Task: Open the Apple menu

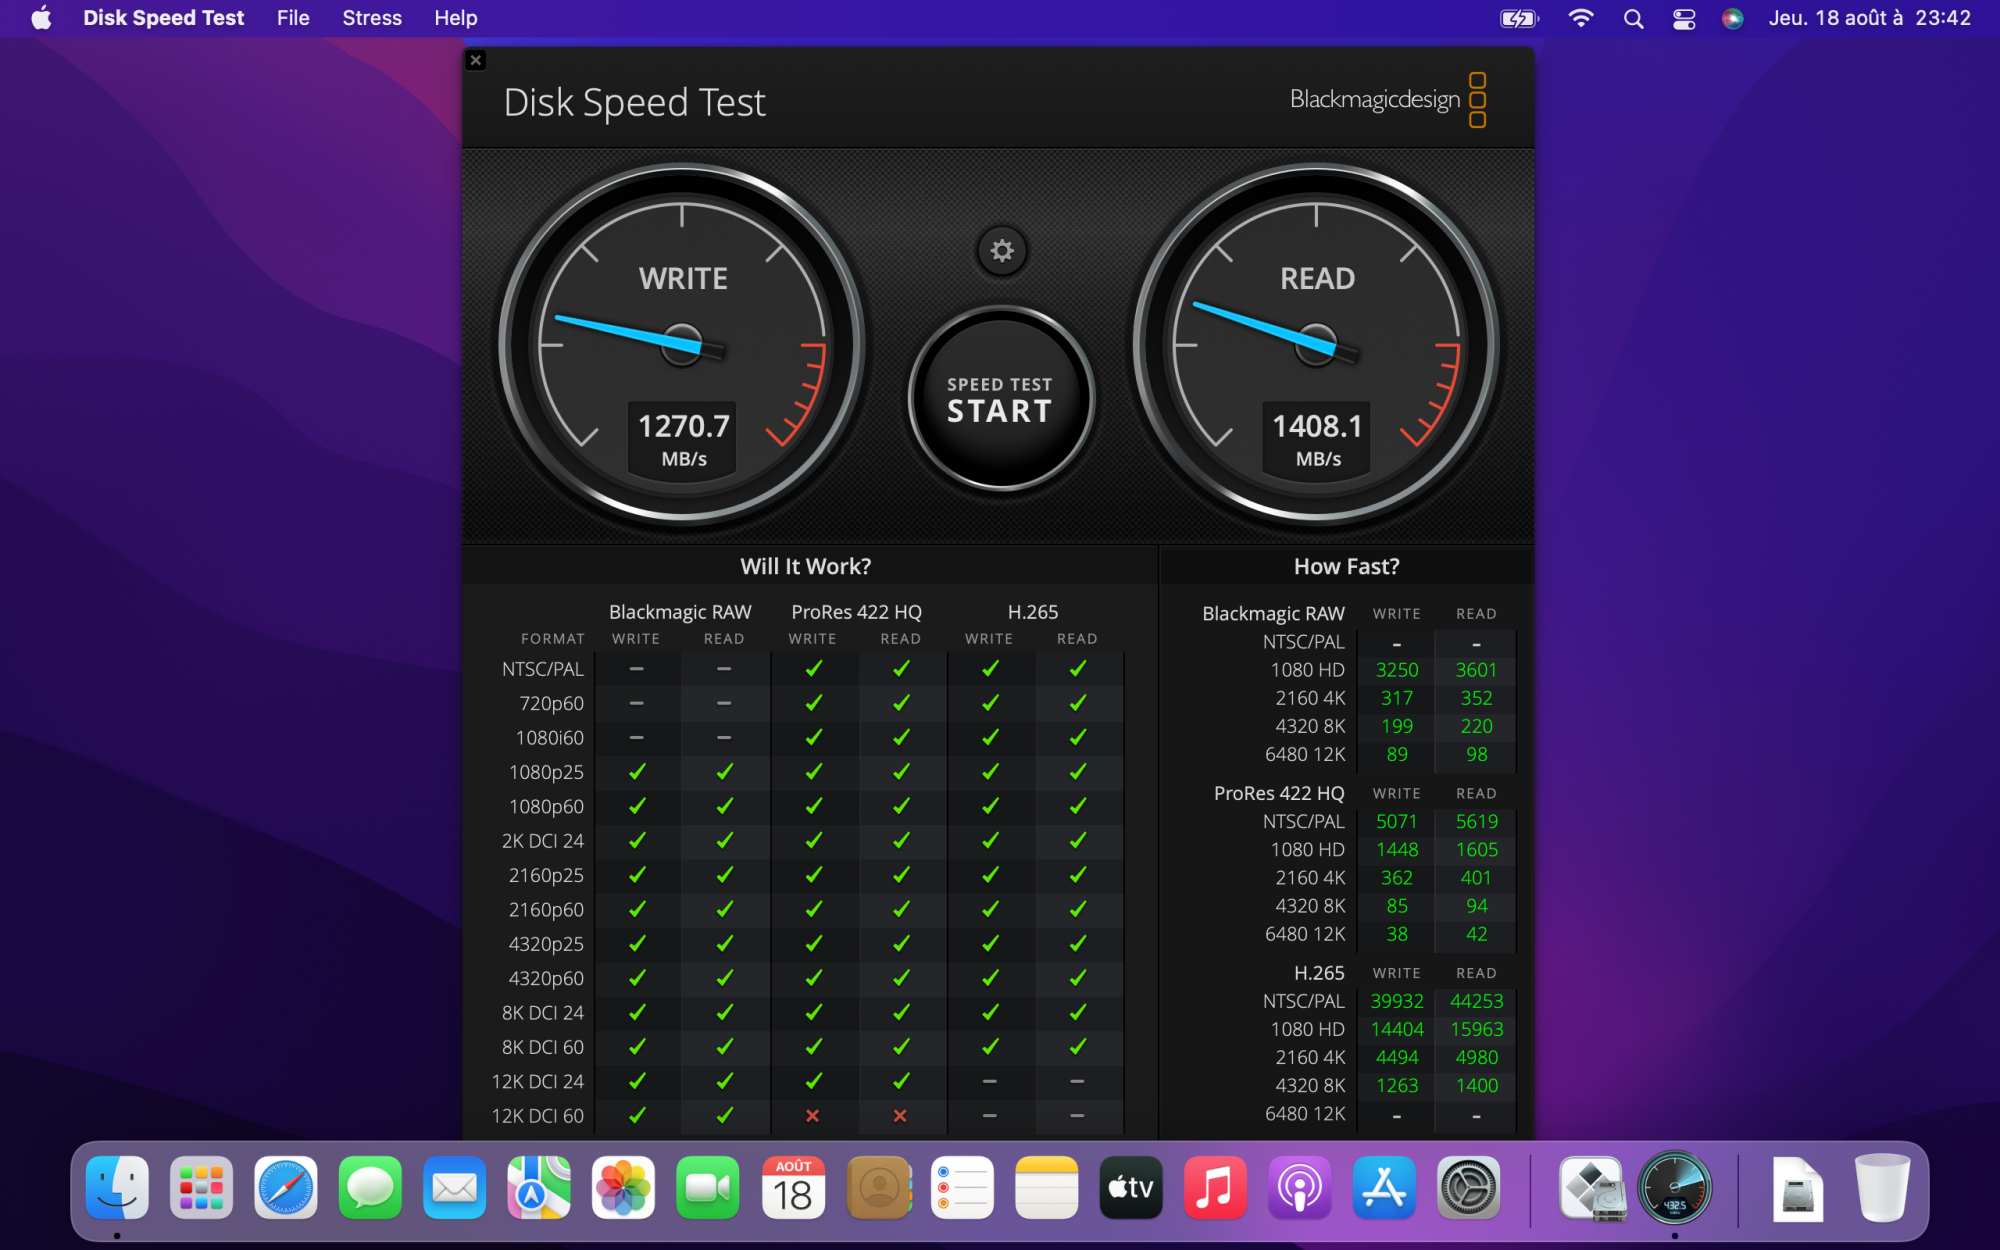Action: pyautogui.click(x=41, y=18)
